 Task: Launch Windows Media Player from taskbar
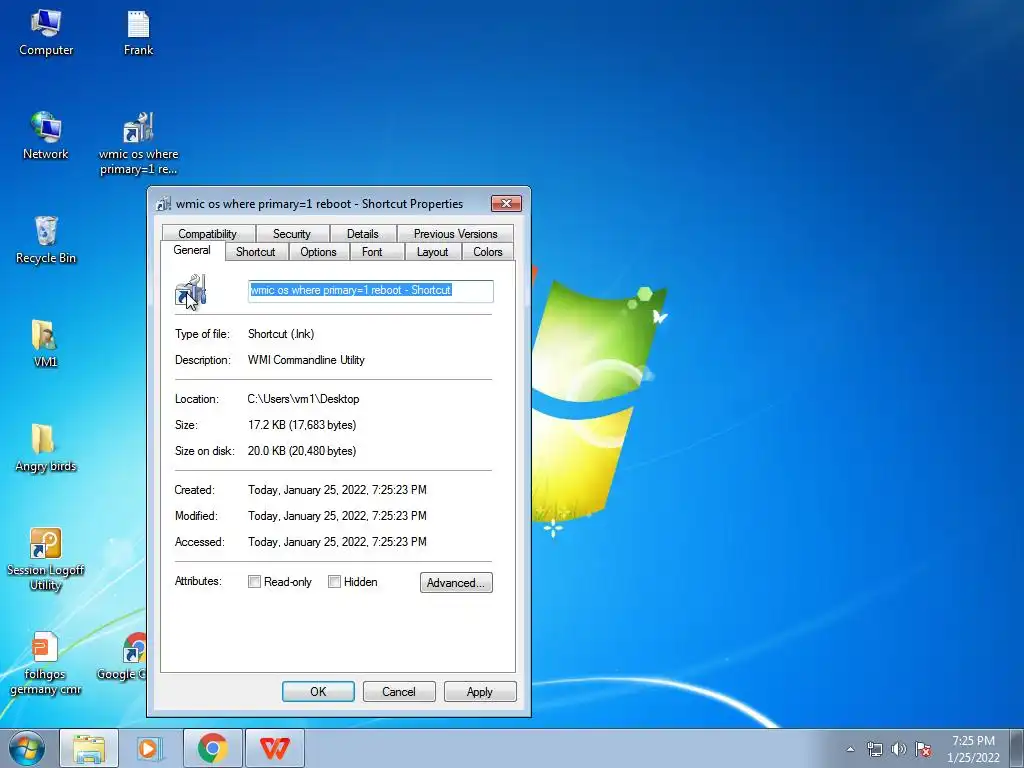click(150, 748)
